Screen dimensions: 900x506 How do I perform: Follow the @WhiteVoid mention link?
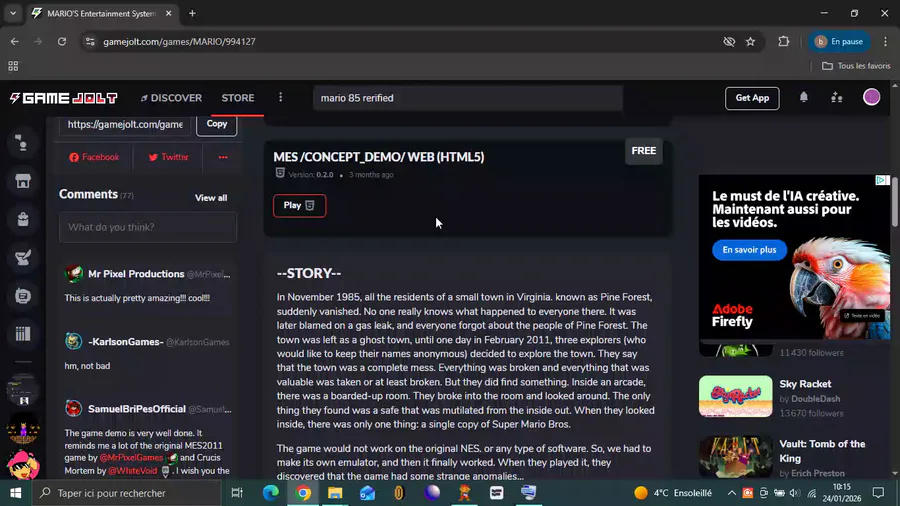point(133,470)
